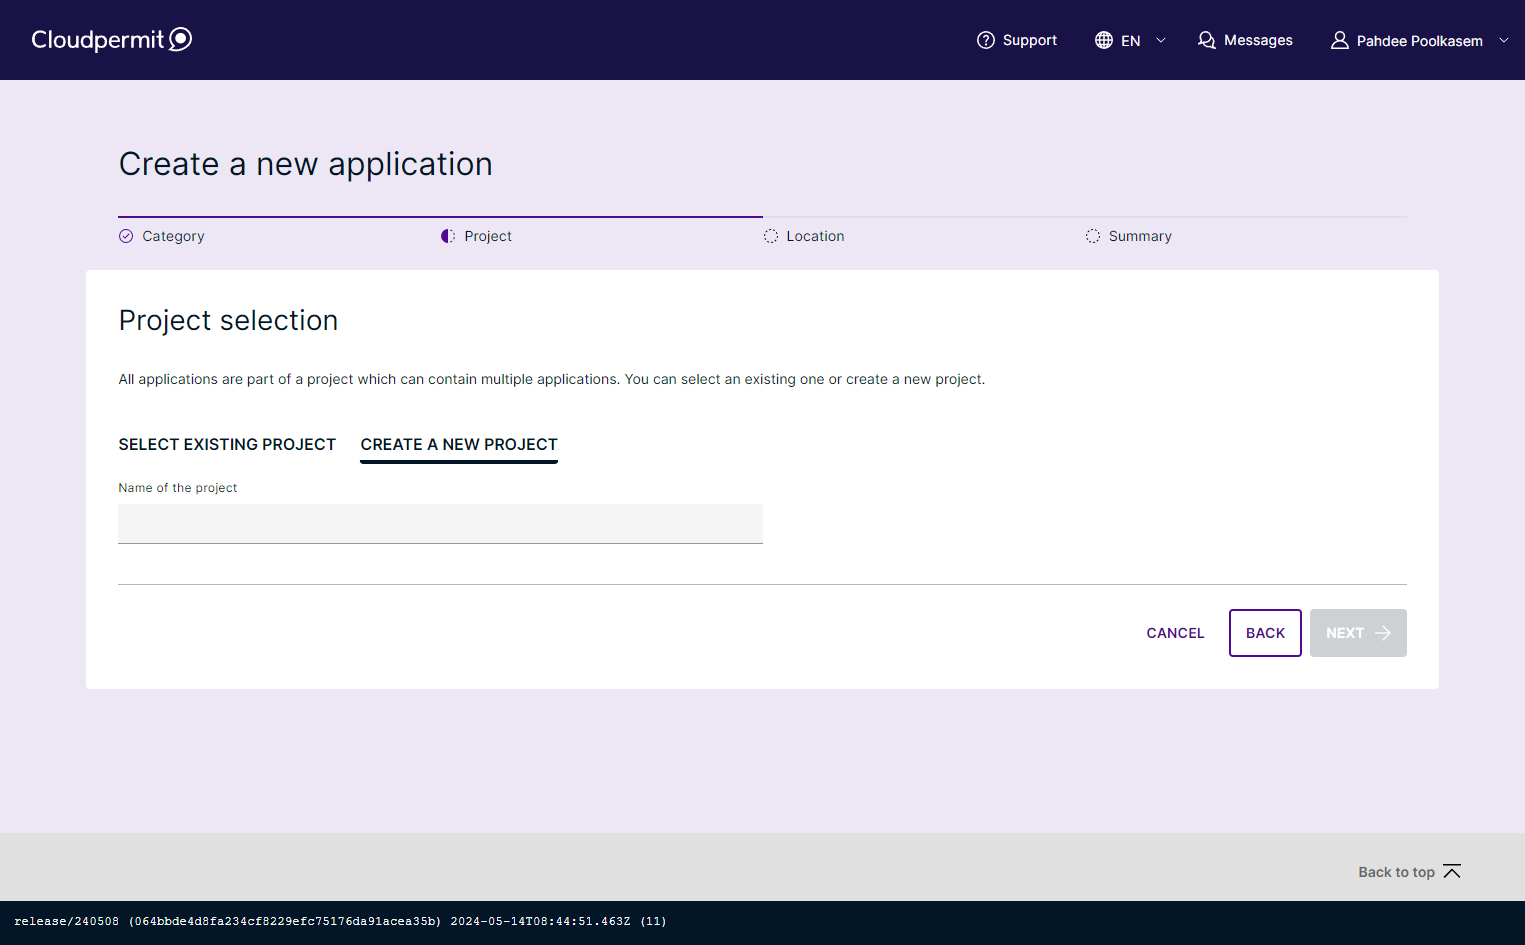Click the Create a new application heading
This screenshot has height=945, width=1525.
(305, 164)
